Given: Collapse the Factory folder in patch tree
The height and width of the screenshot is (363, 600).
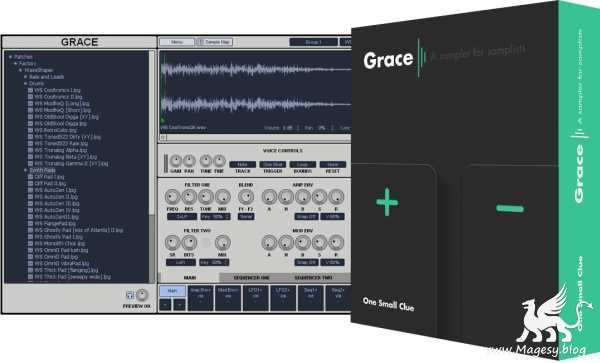Looking at the screenshot, I should point(16,63).
